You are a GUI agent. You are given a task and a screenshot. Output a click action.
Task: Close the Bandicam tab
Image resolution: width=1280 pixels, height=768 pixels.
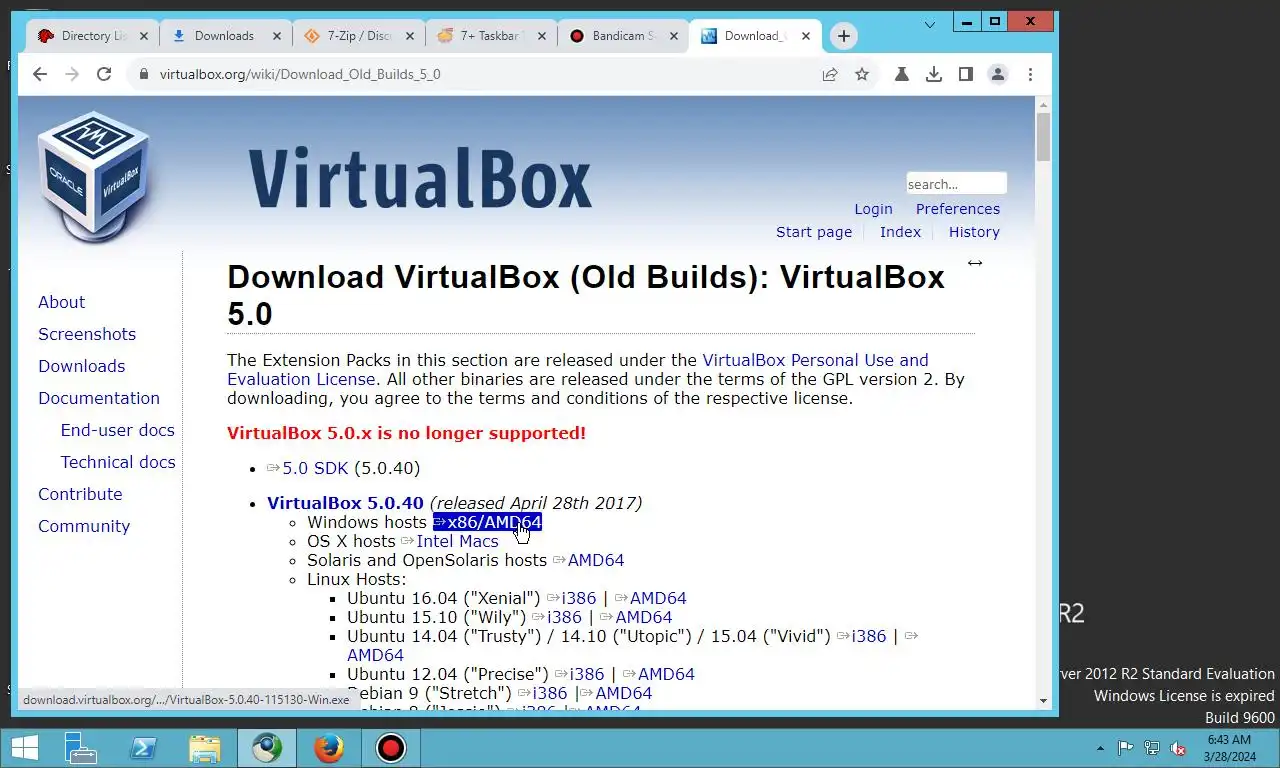(675, 36)
